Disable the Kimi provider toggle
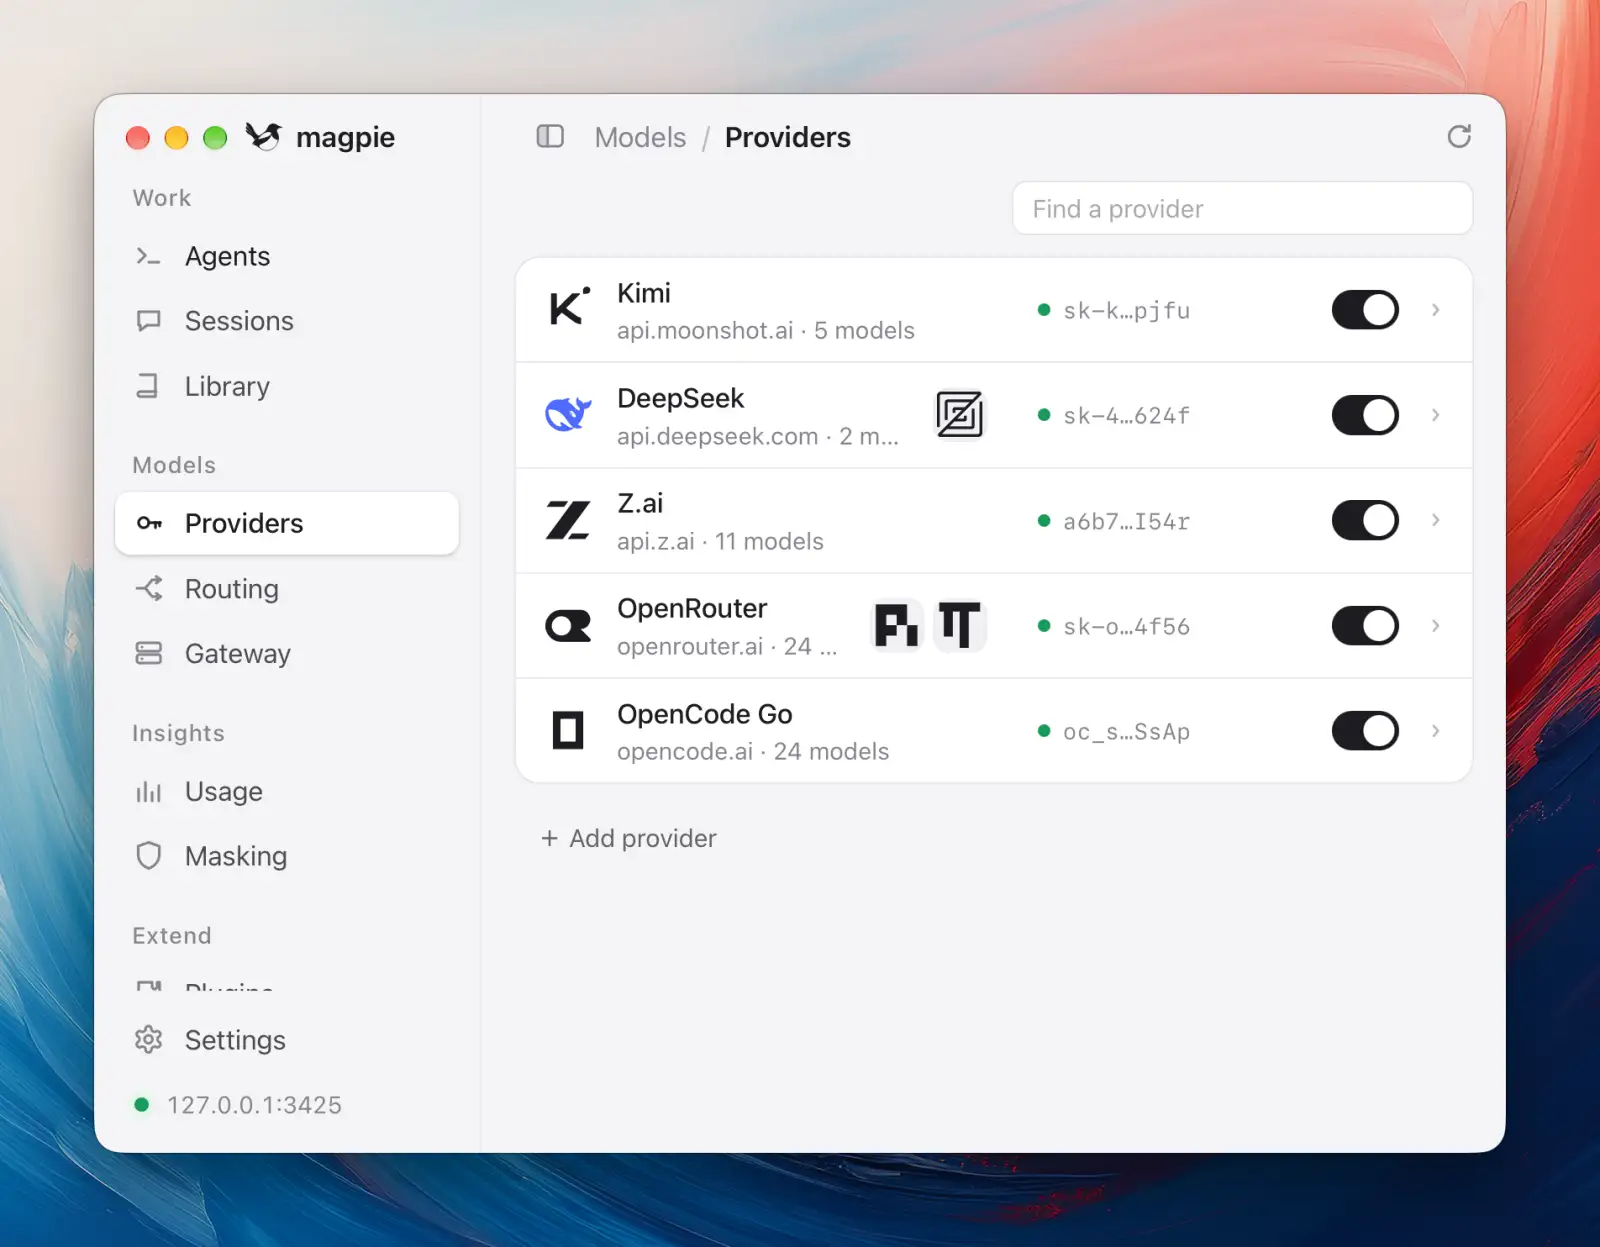 click(x=1365, y=310)
